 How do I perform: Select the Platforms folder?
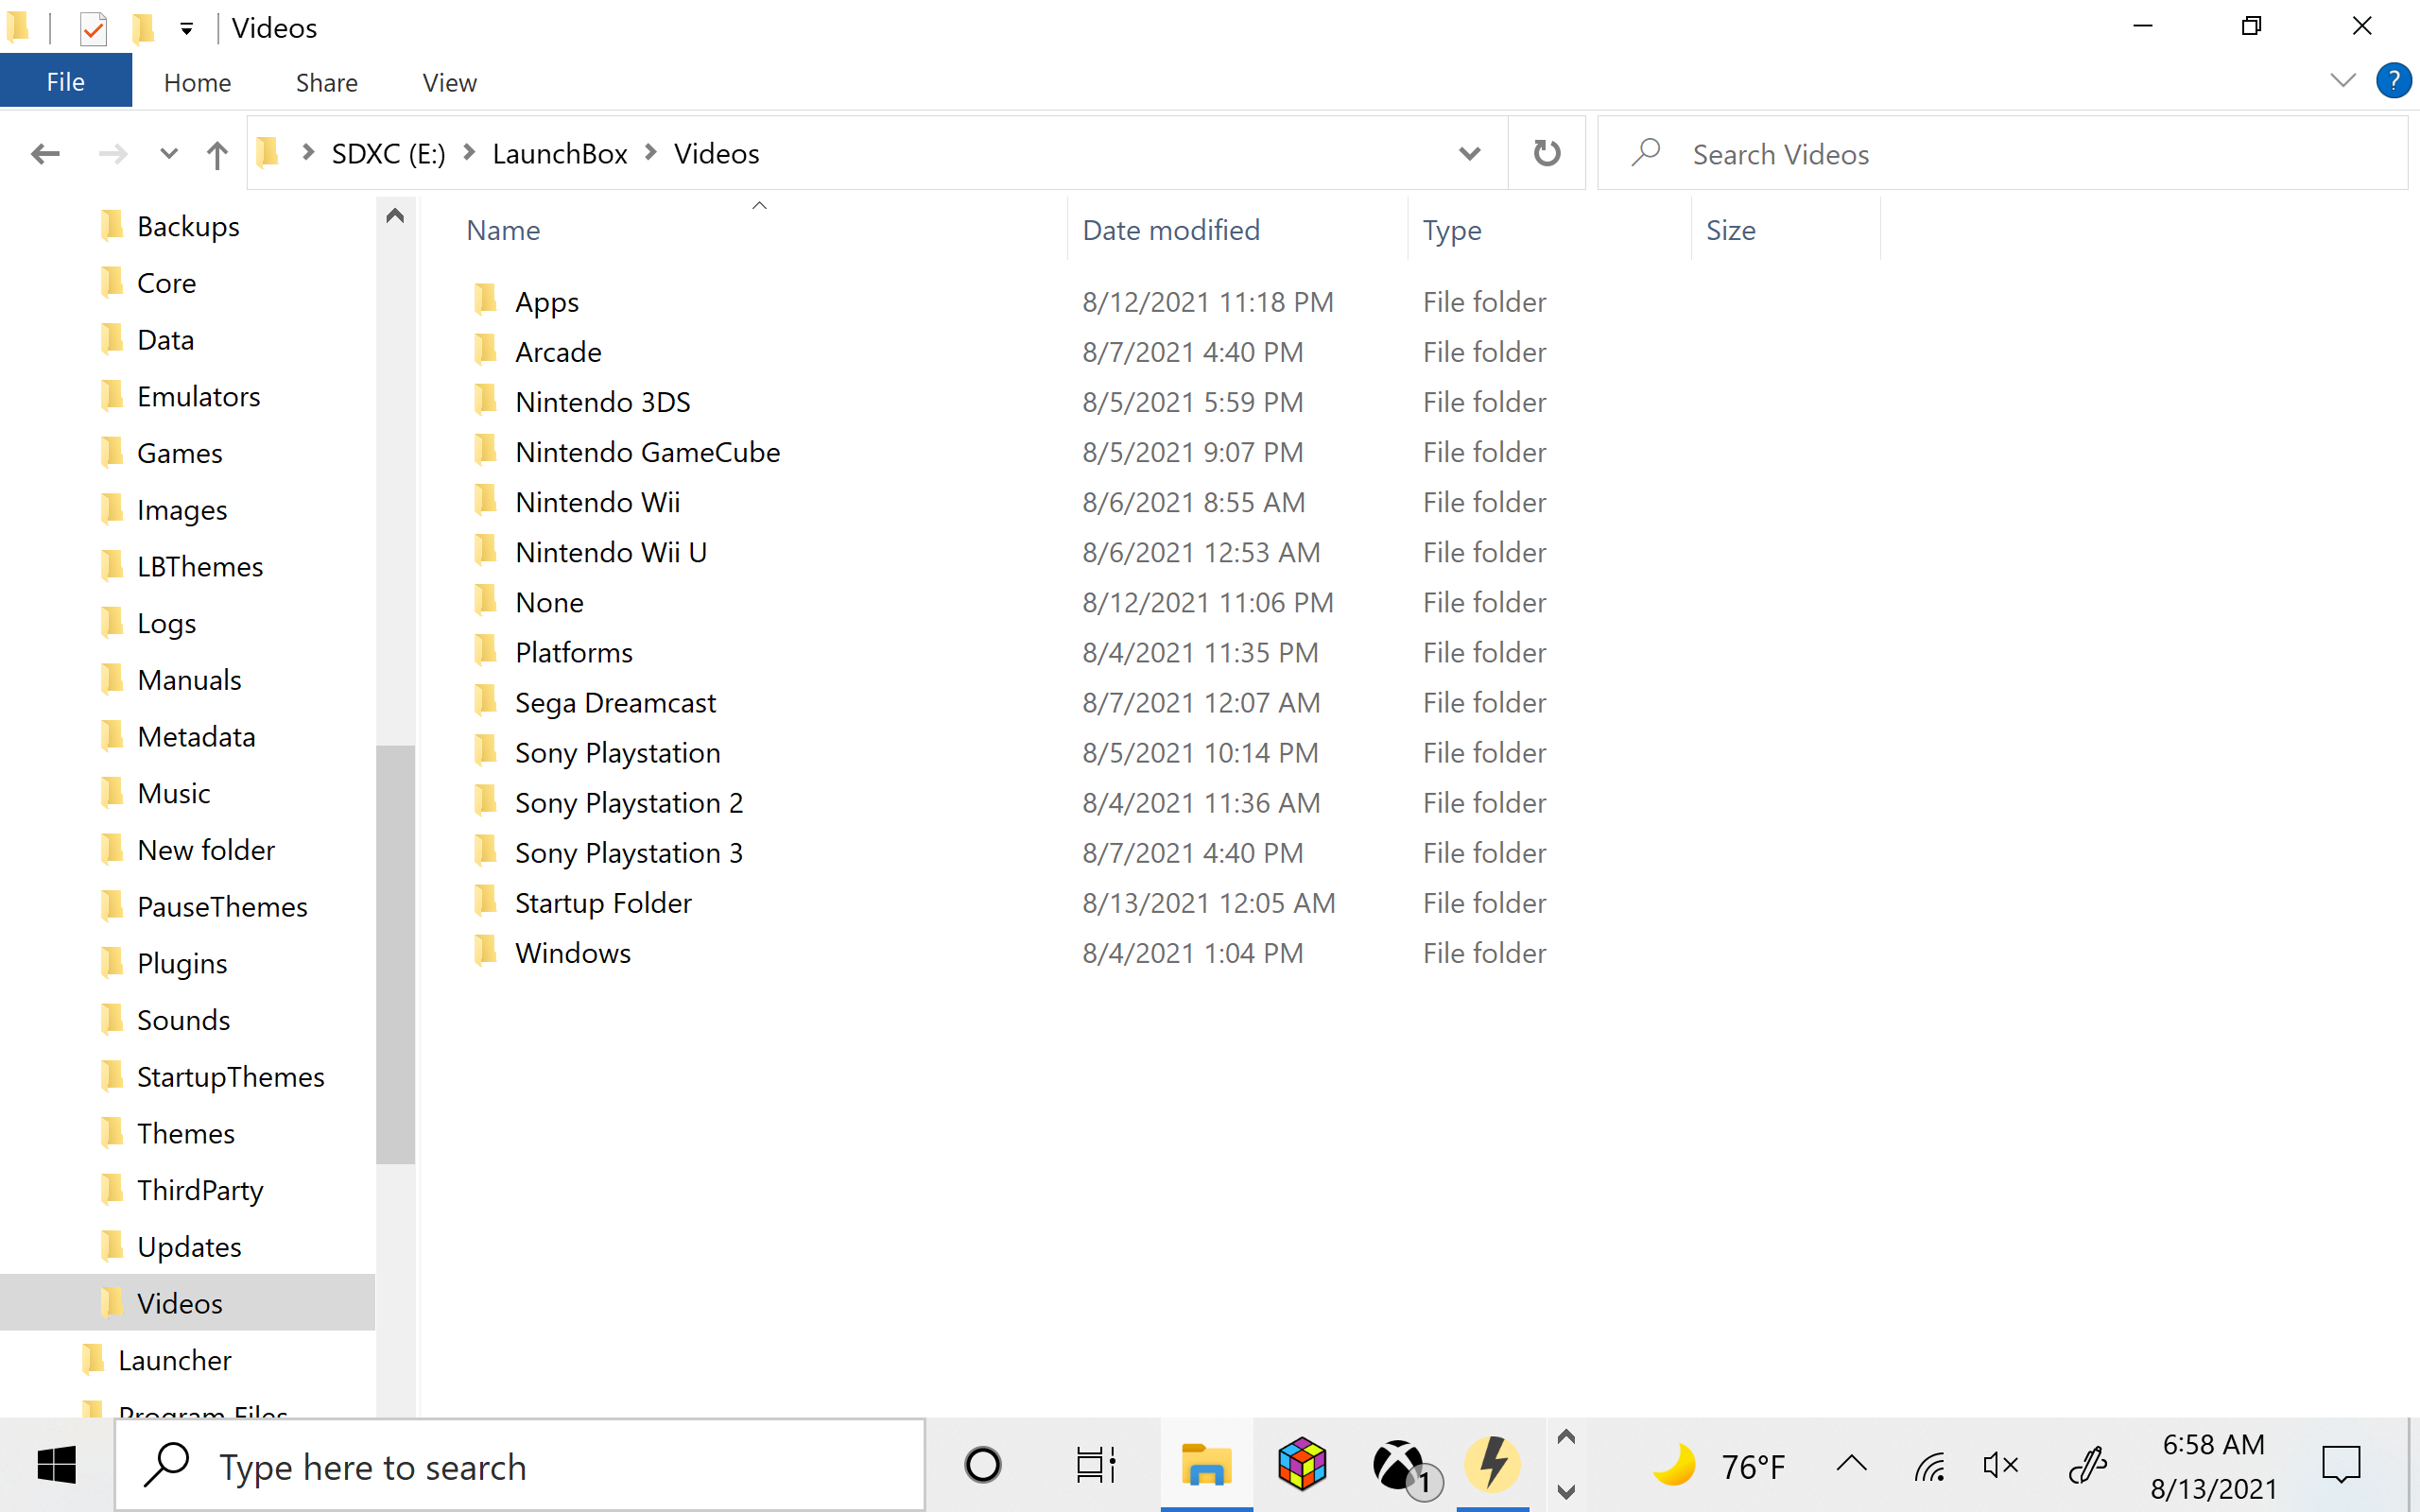[573, 651]
